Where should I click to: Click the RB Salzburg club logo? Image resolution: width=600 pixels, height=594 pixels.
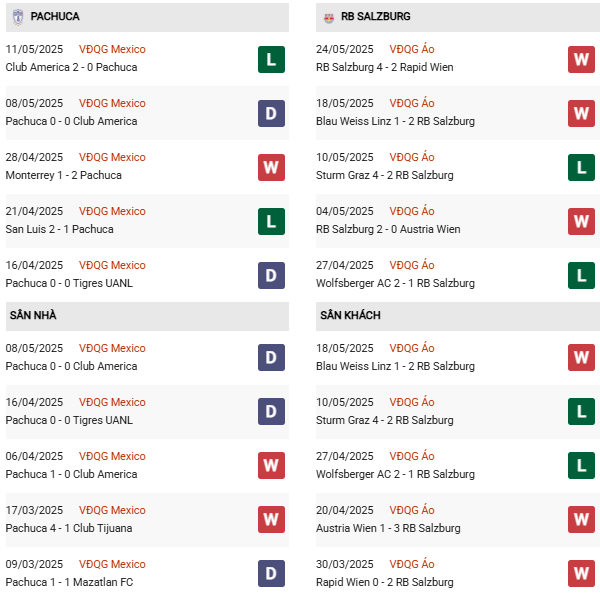click(329, 17)
